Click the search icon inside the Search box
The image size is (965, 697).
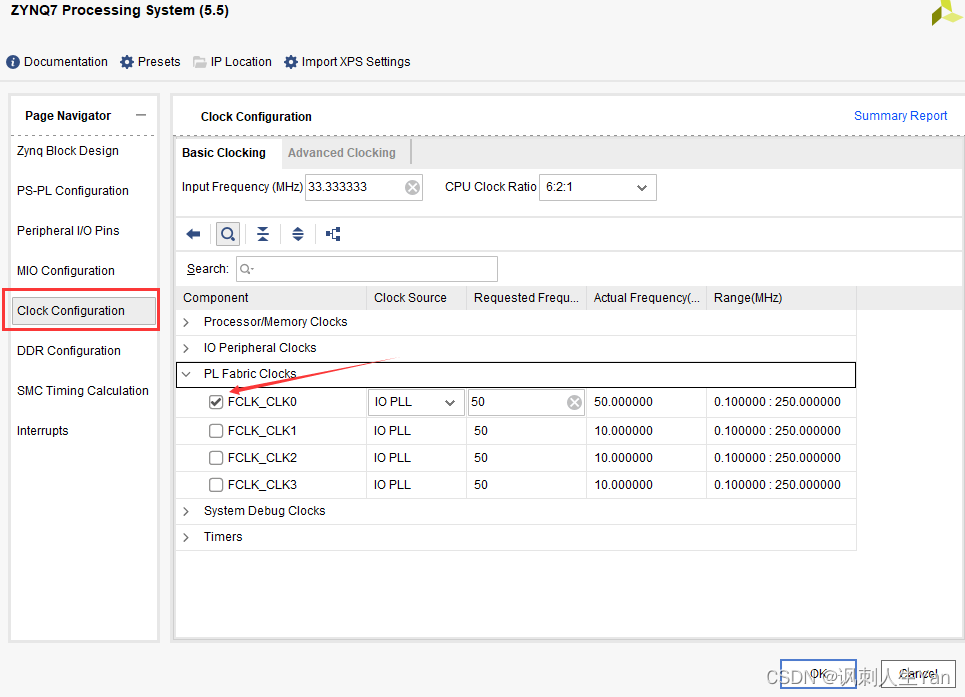(246, 269)
